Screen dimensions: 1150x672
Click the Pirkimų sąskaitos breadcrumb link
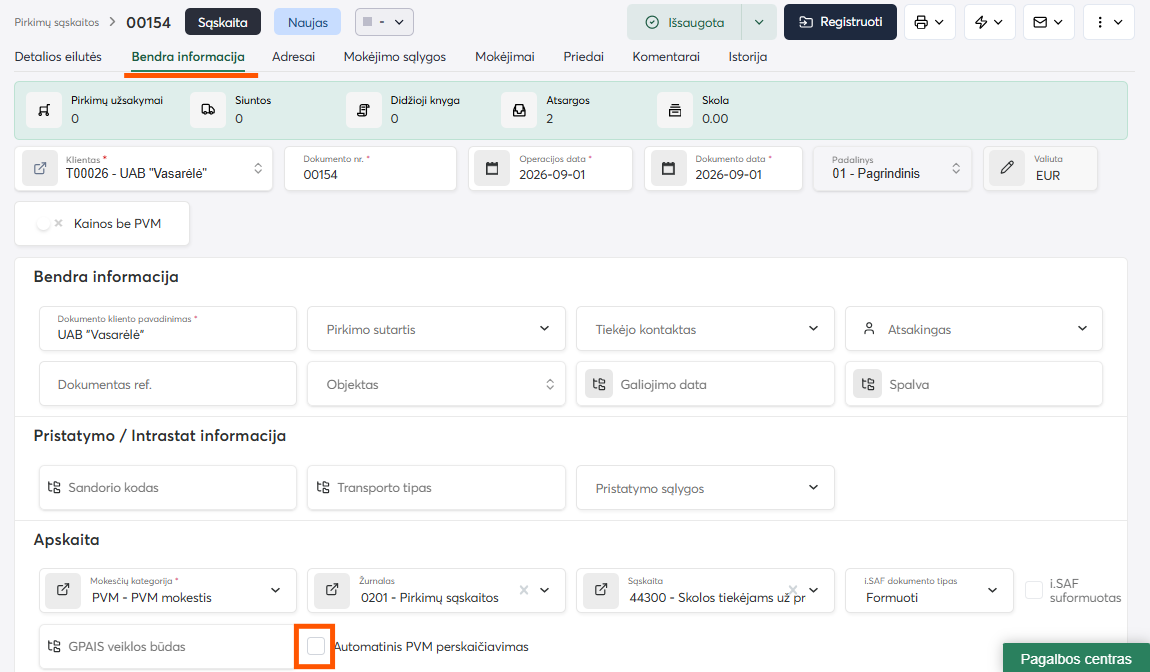[x=56, y=22]
